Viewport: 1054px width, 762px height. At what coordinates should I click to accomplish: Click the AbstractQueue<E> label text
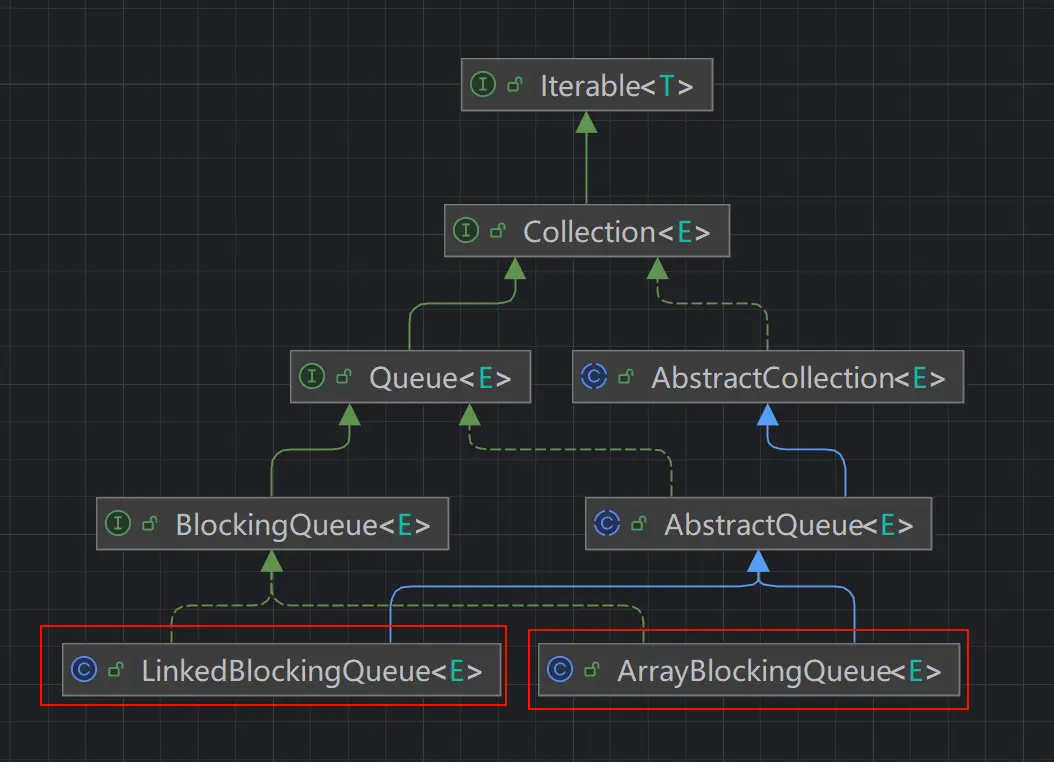point(788,525)
